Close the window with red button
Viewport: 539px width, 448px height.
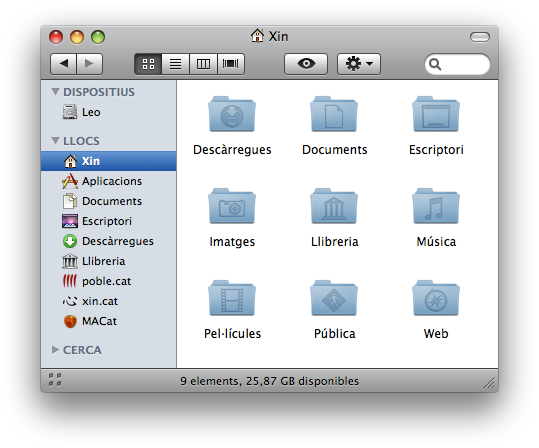[56, 37]
